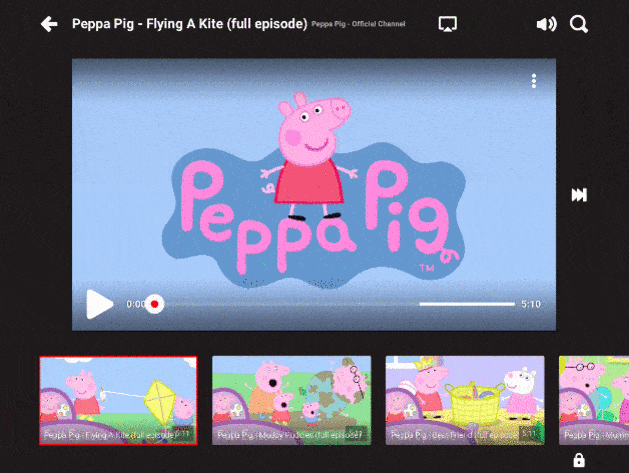Select the Flying A Kite thumbnail
629x473 pixels.
tap(118, 400)
